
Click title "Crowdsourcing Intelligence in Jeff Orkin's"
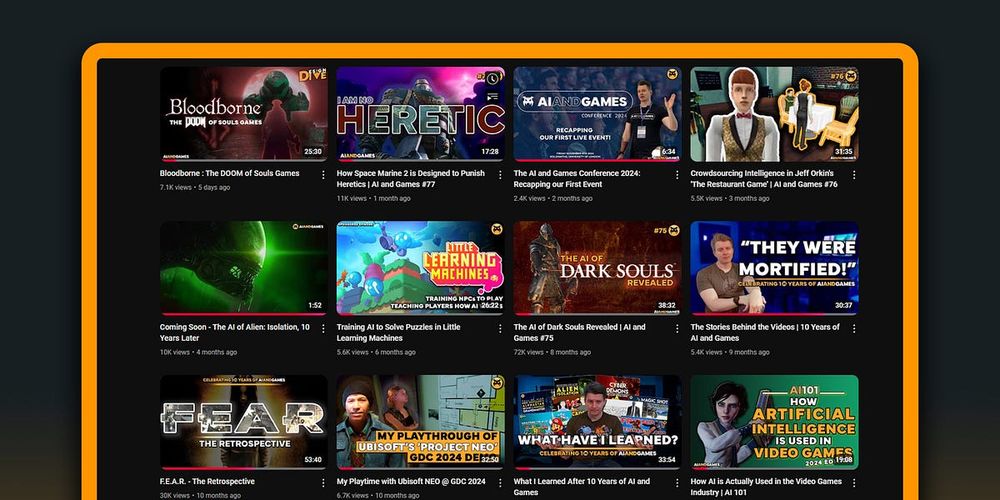[764, 179]
